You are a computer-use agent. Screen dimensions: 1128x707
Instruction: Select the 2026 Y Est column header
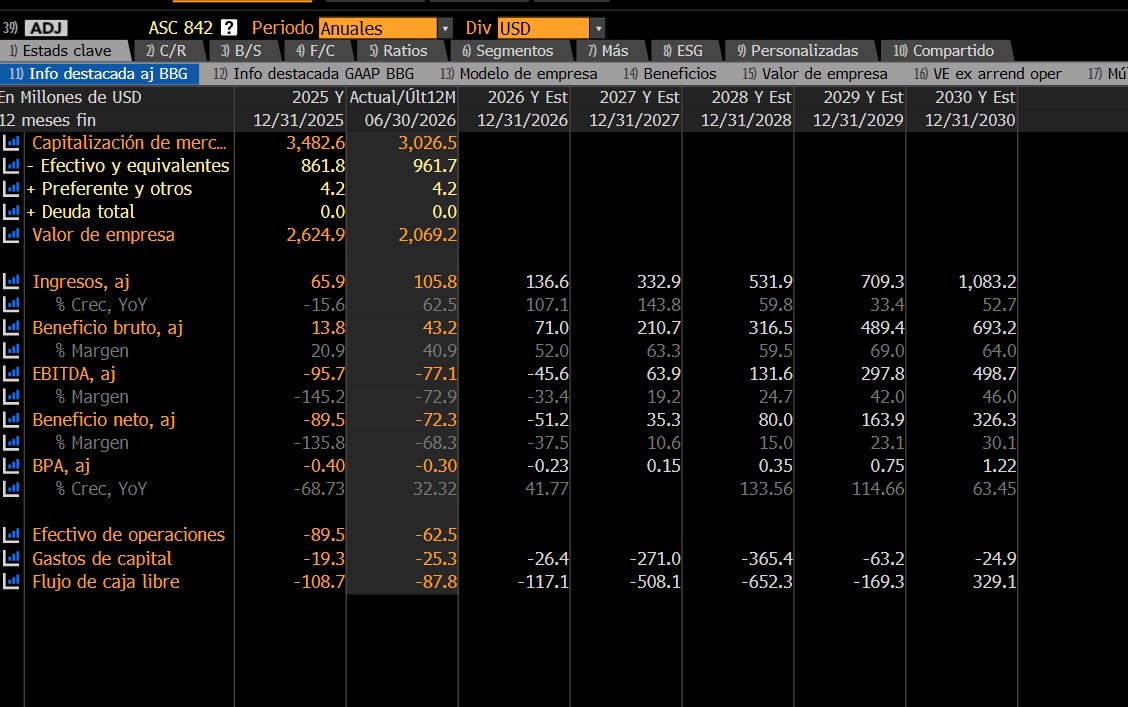(527, 97)
